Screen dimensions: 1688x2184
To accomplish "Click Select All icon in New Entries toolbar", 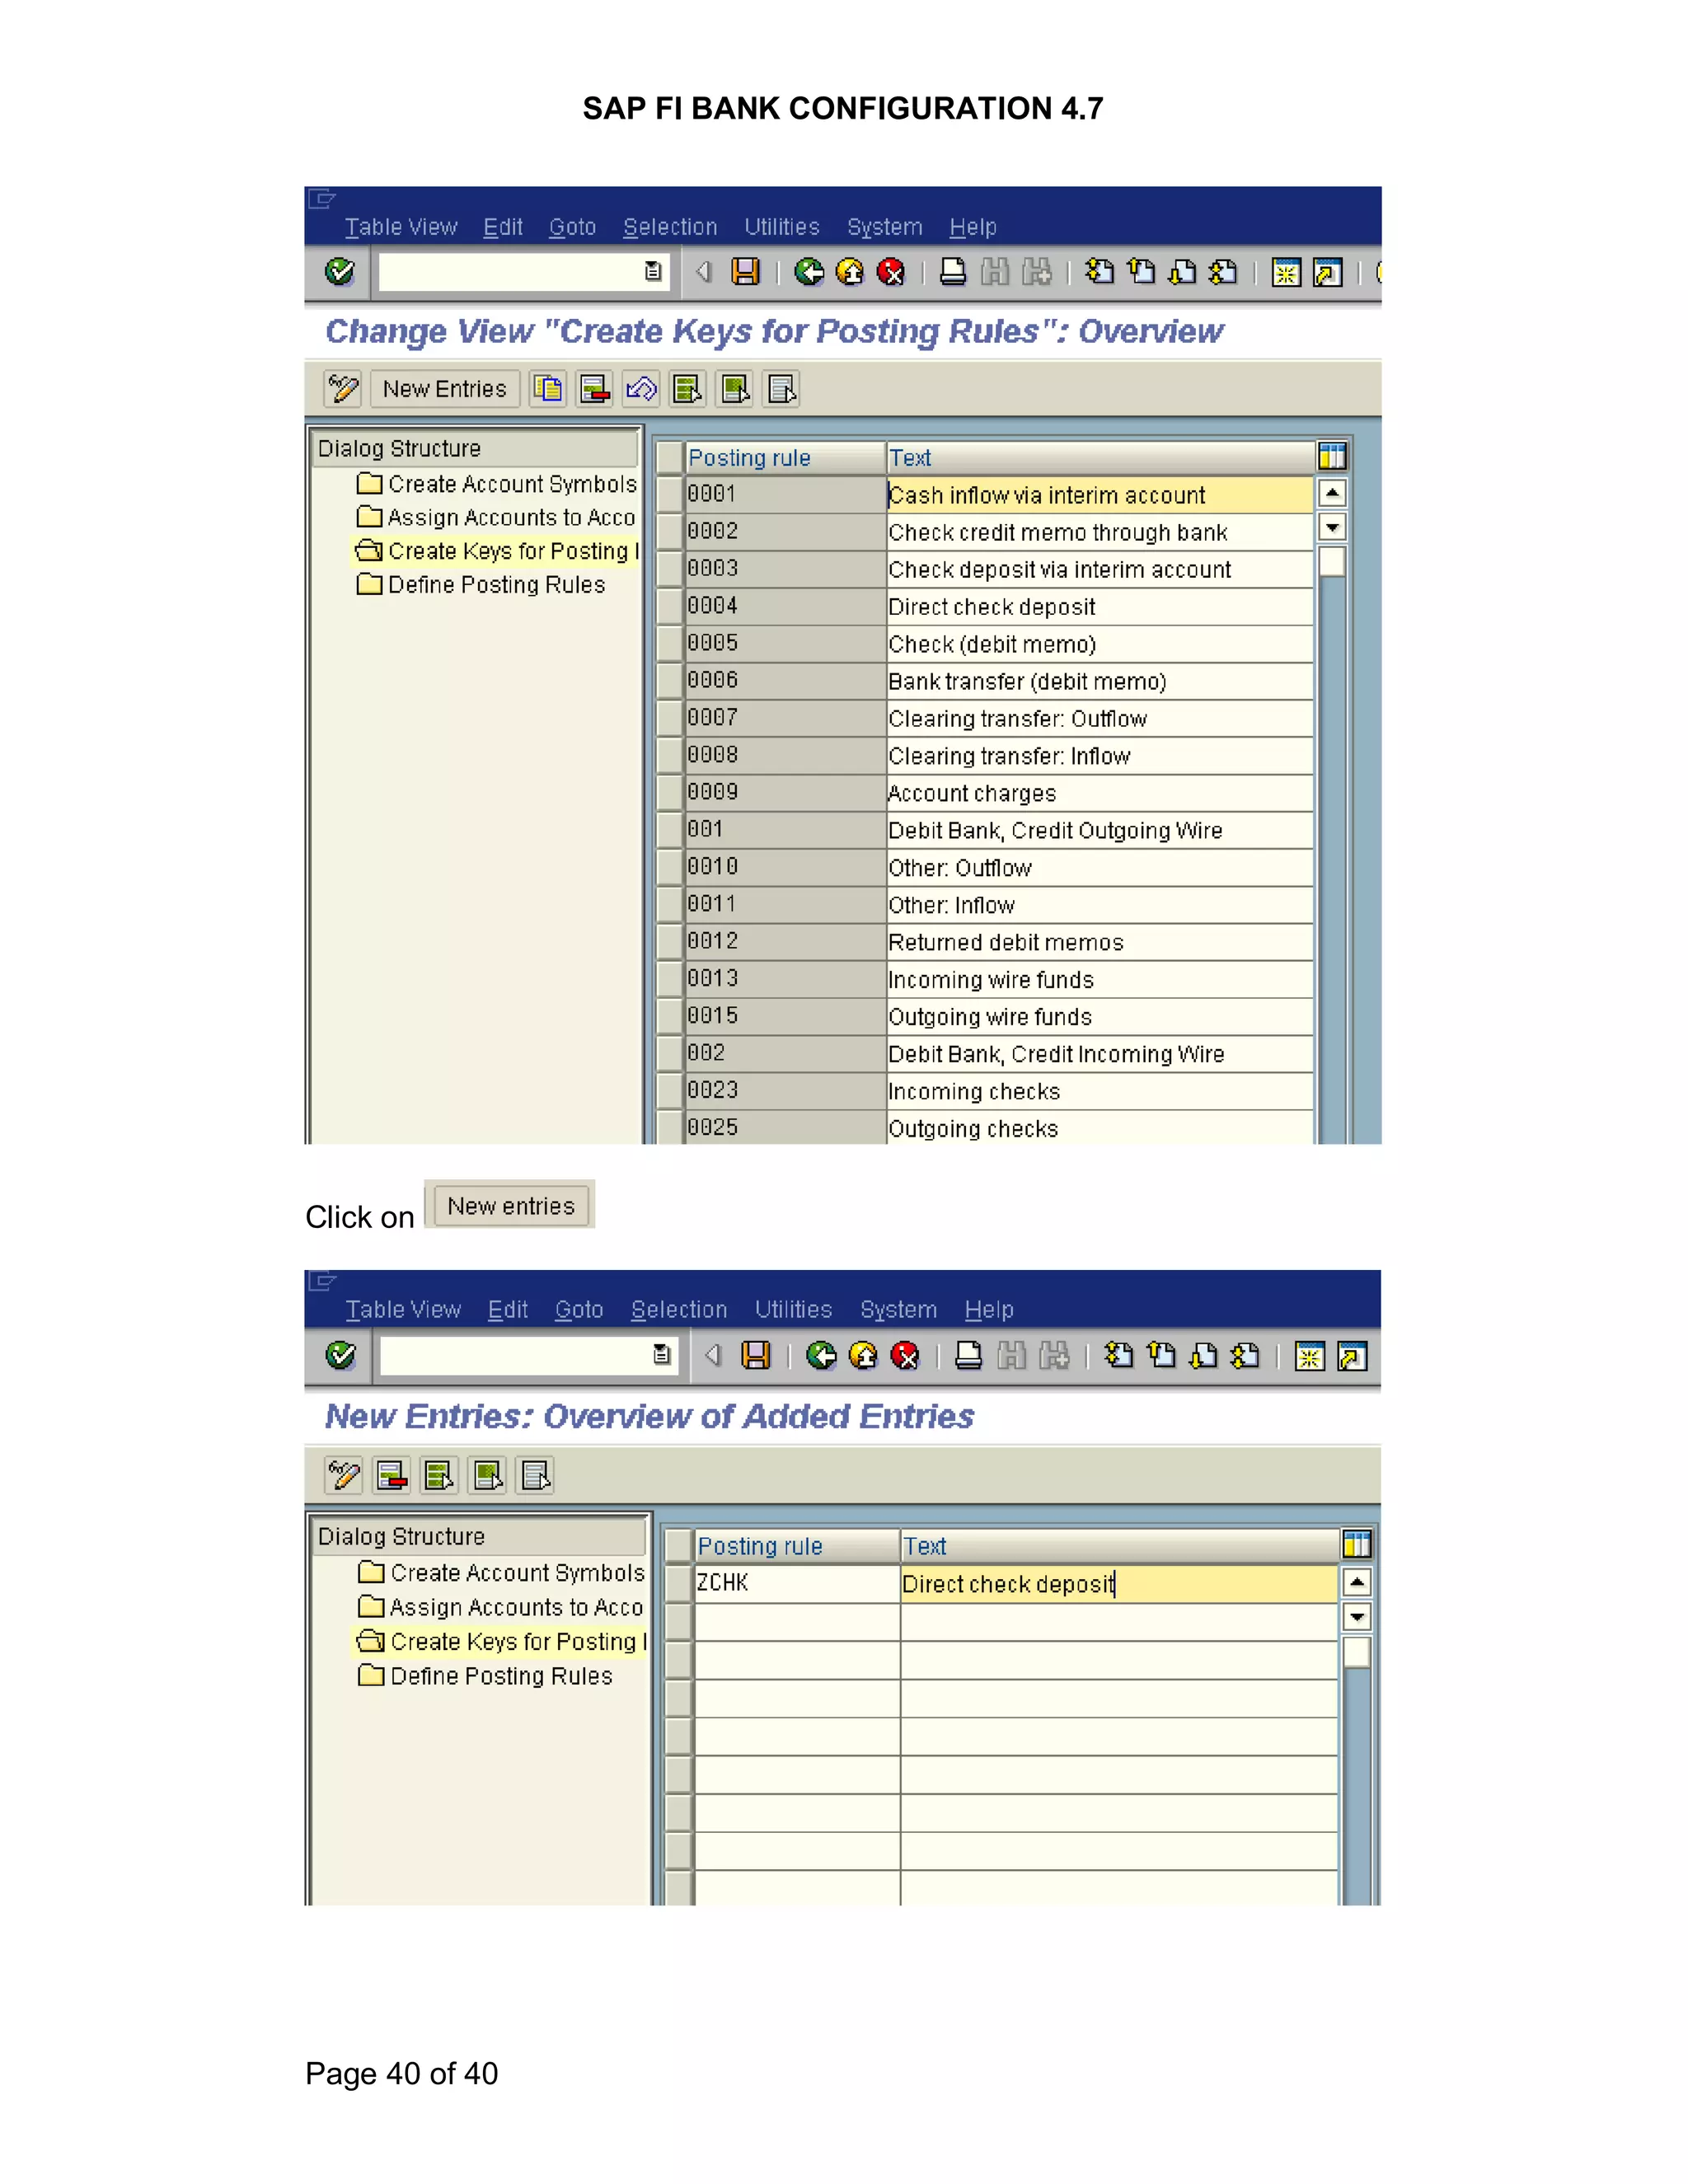I will pos(440,1476).
